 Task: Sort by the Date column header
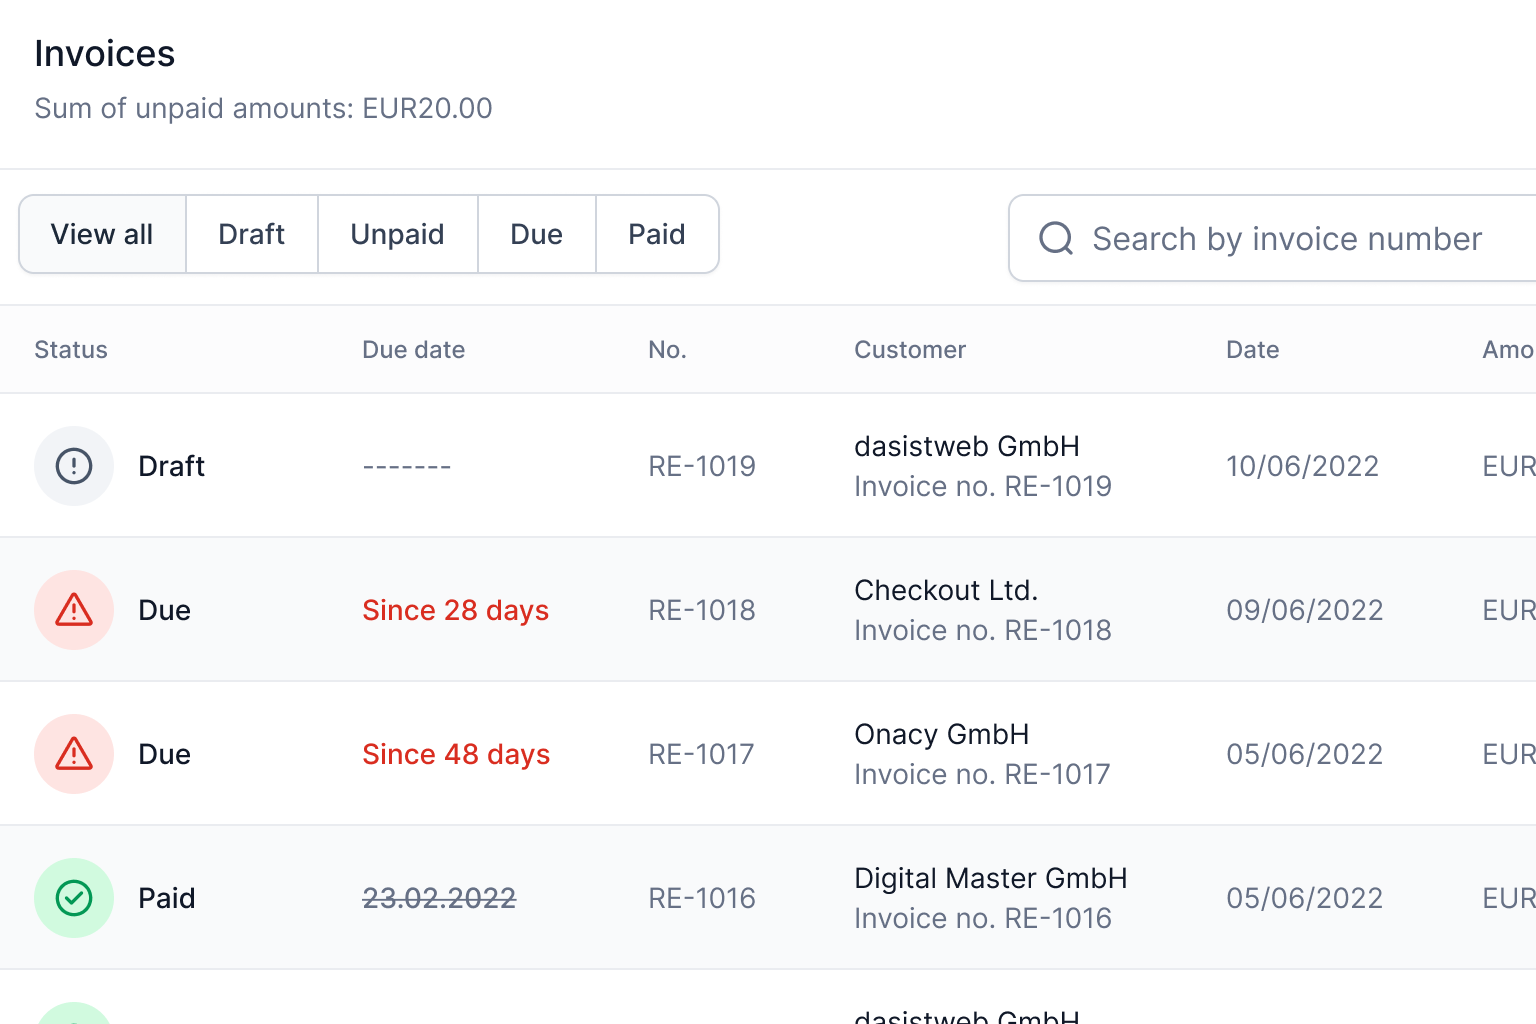(x=1253, y=350)
